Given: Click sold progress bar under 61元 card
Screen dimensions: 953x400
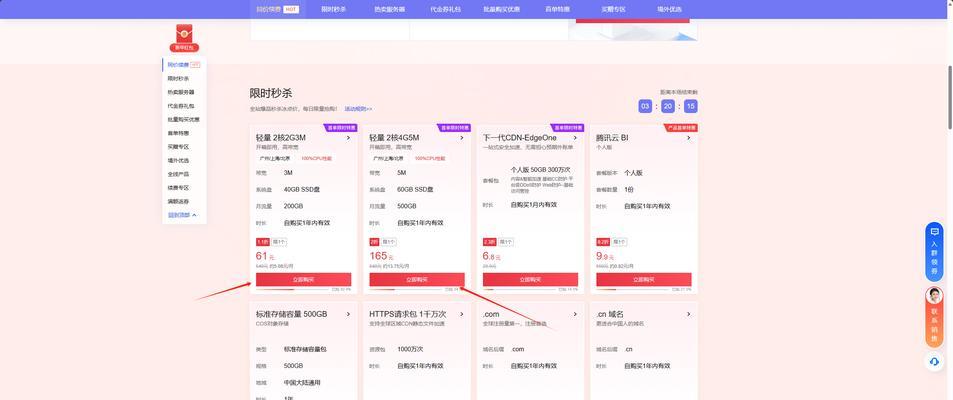Looking at the screenshot, I should 293,290.
